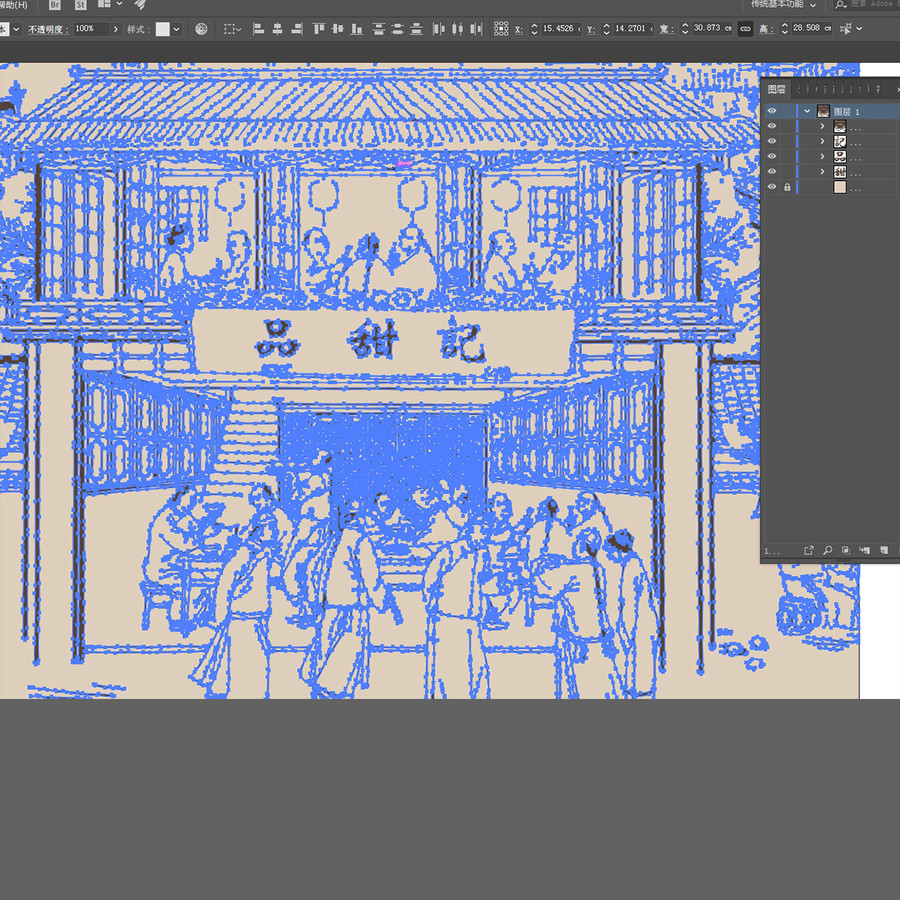Click horizontal distribute left icon
Viewport: 900px width, 900px height.
click(x=439, y=29)
